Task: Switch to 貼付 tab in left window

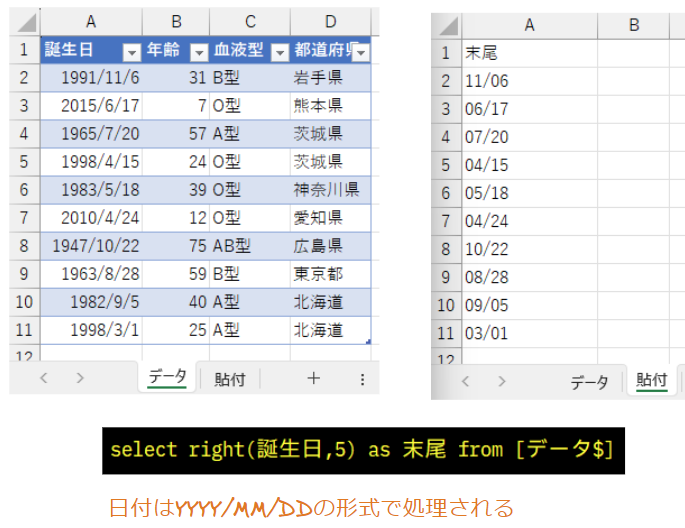Action: (230, 379)
